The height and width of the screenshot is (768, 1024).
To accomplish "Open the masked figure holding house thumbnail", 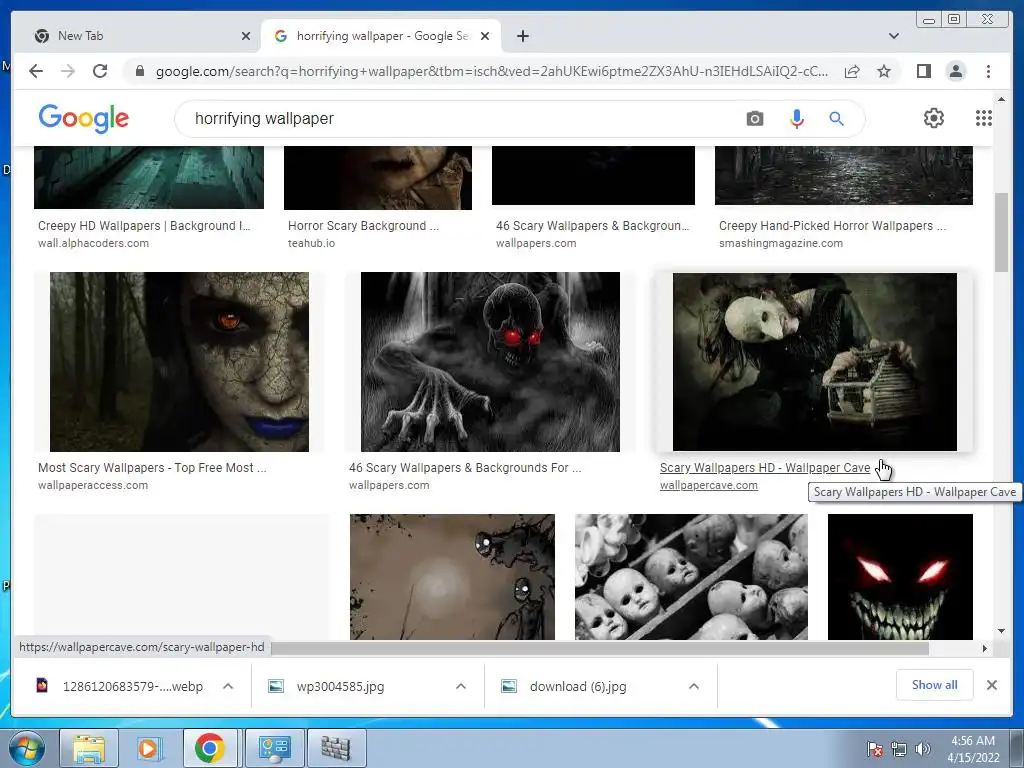I will (814, 362).
